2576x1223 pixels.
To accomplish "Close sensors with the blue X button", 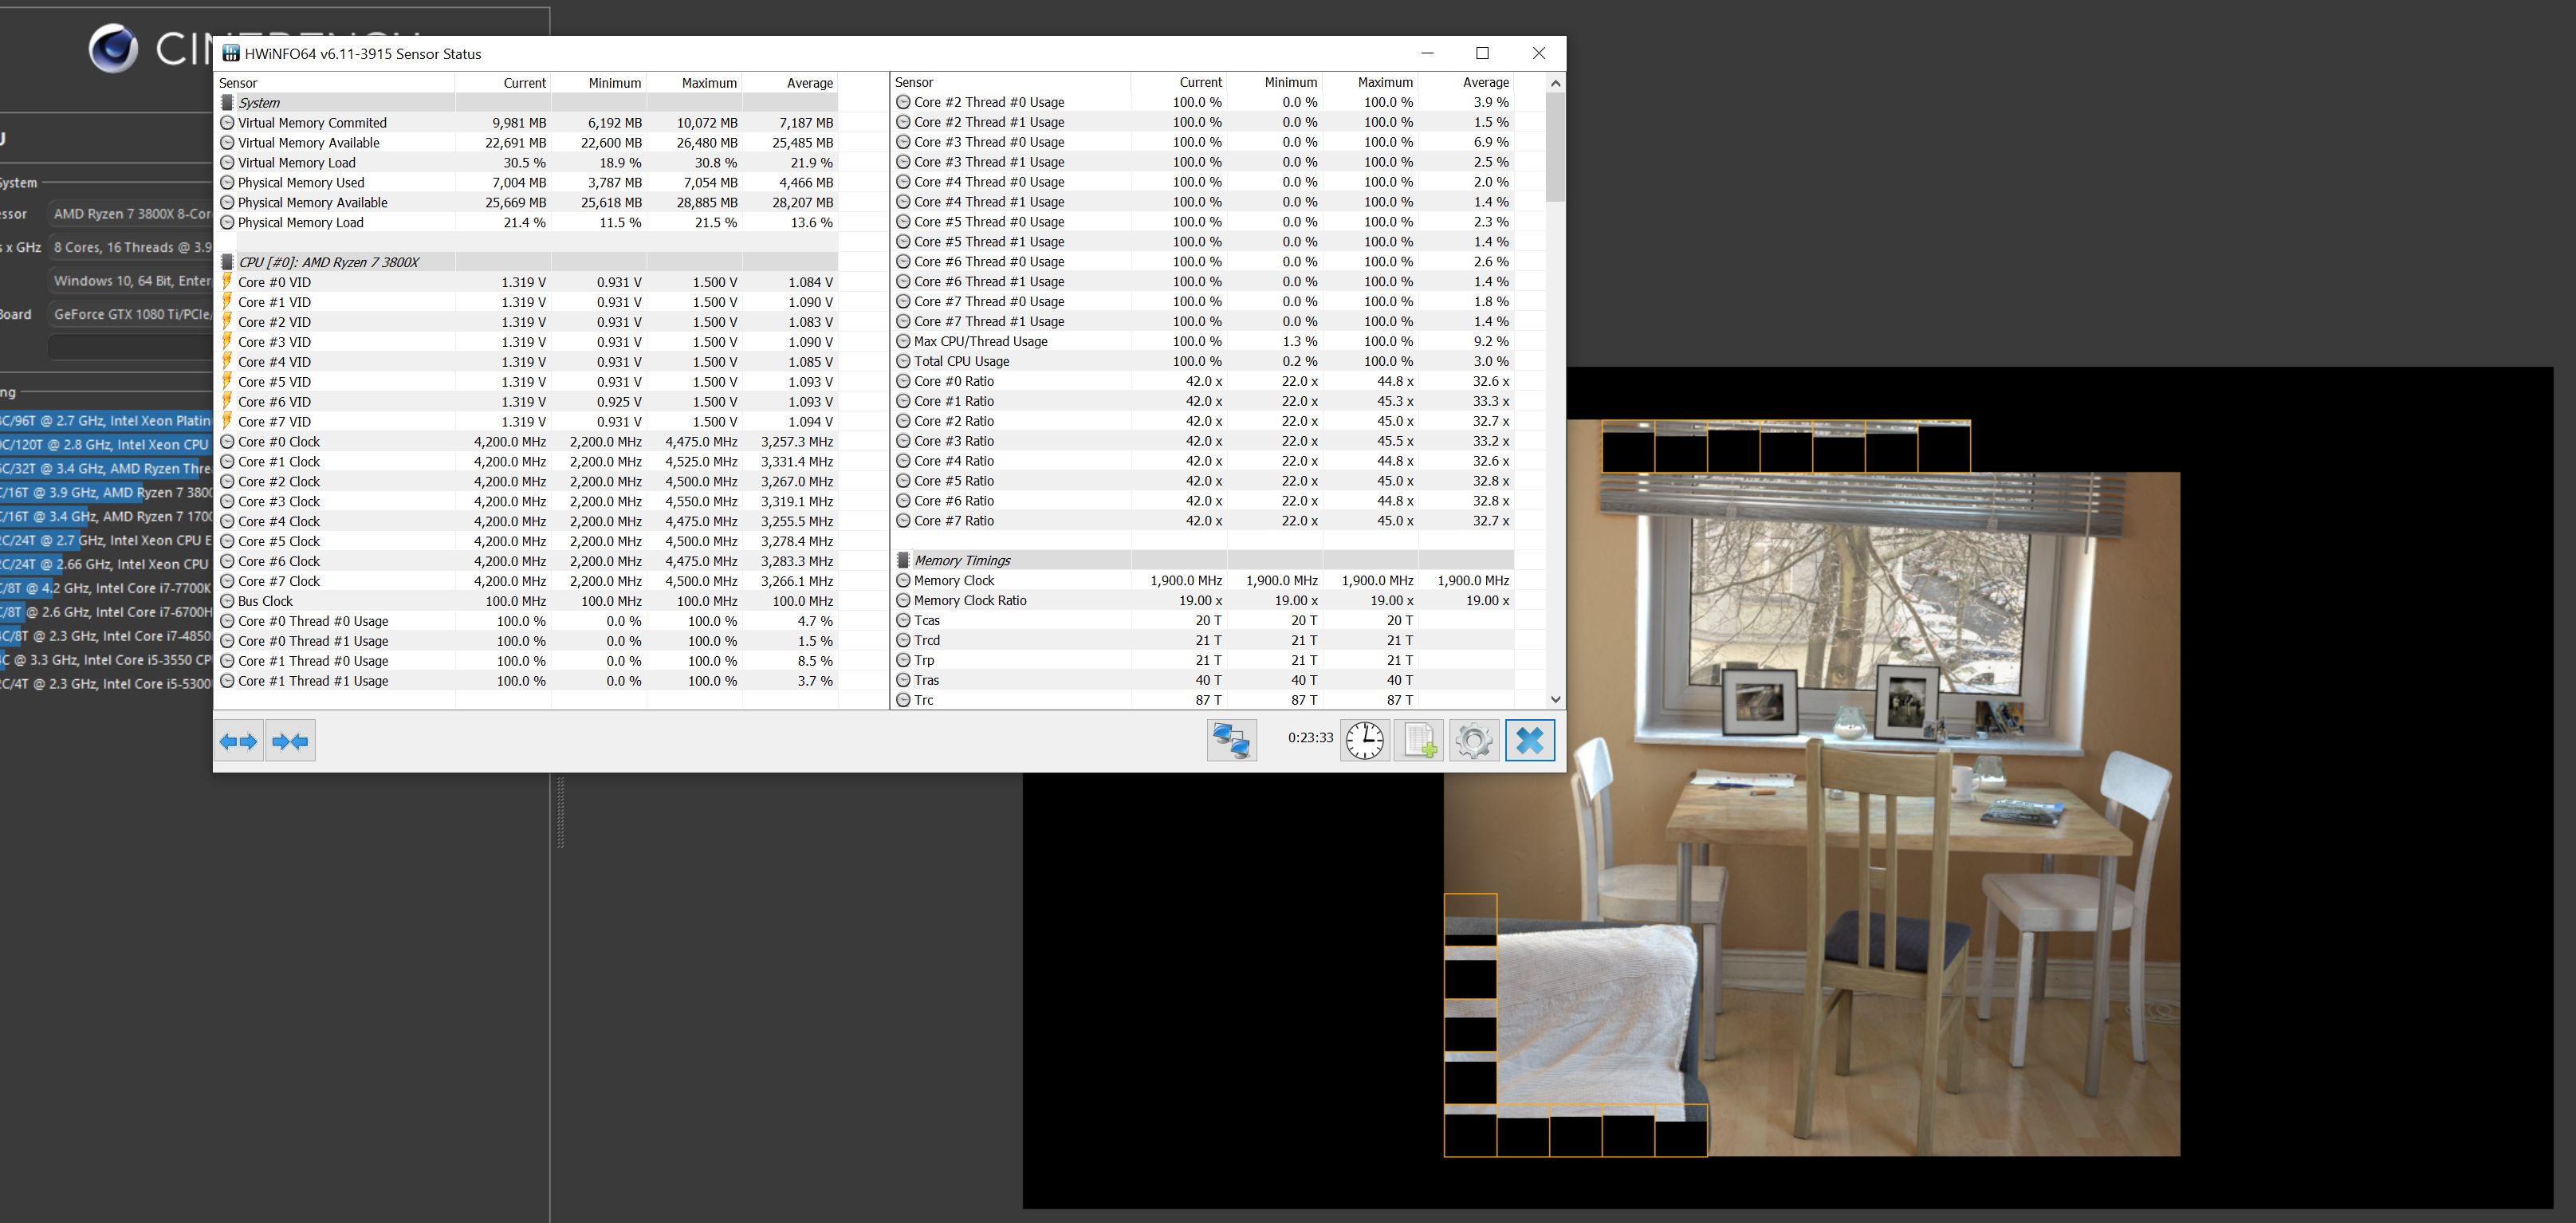I will (x=1529, y=741).
